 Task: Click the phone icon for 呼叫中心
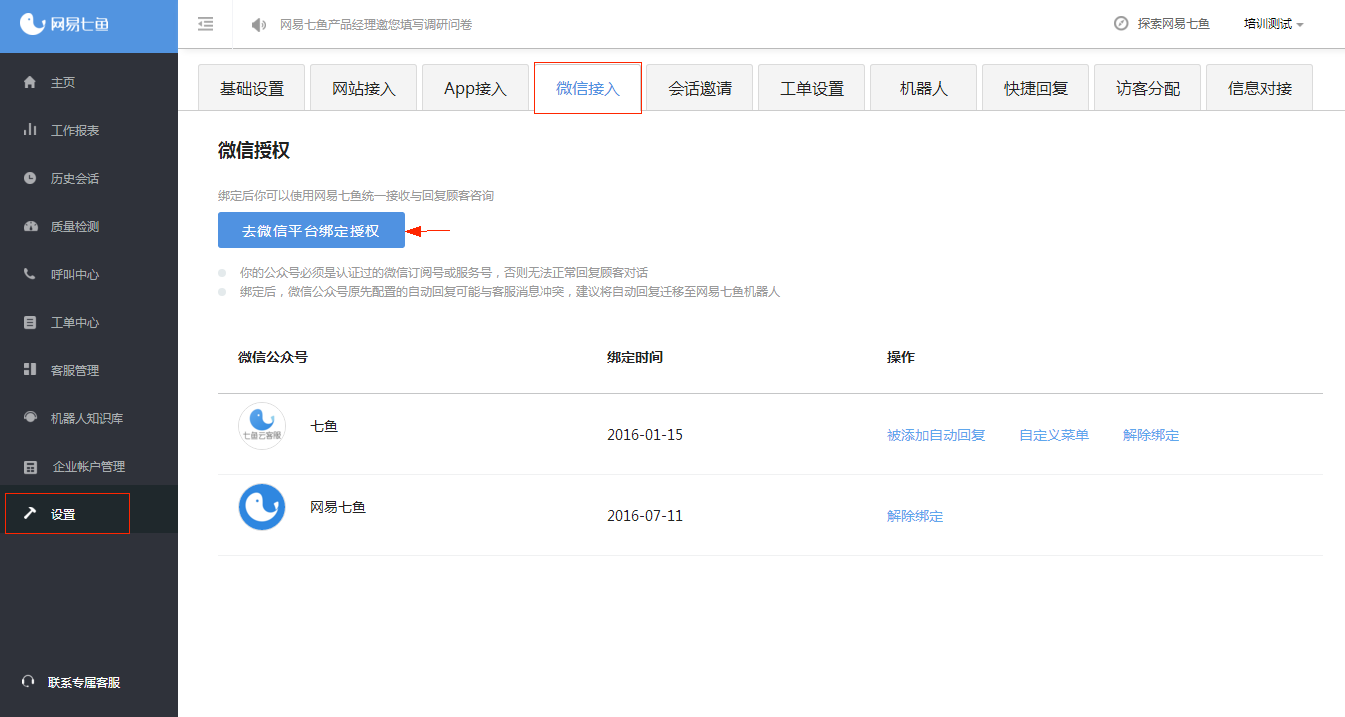(x=30, y=274)
